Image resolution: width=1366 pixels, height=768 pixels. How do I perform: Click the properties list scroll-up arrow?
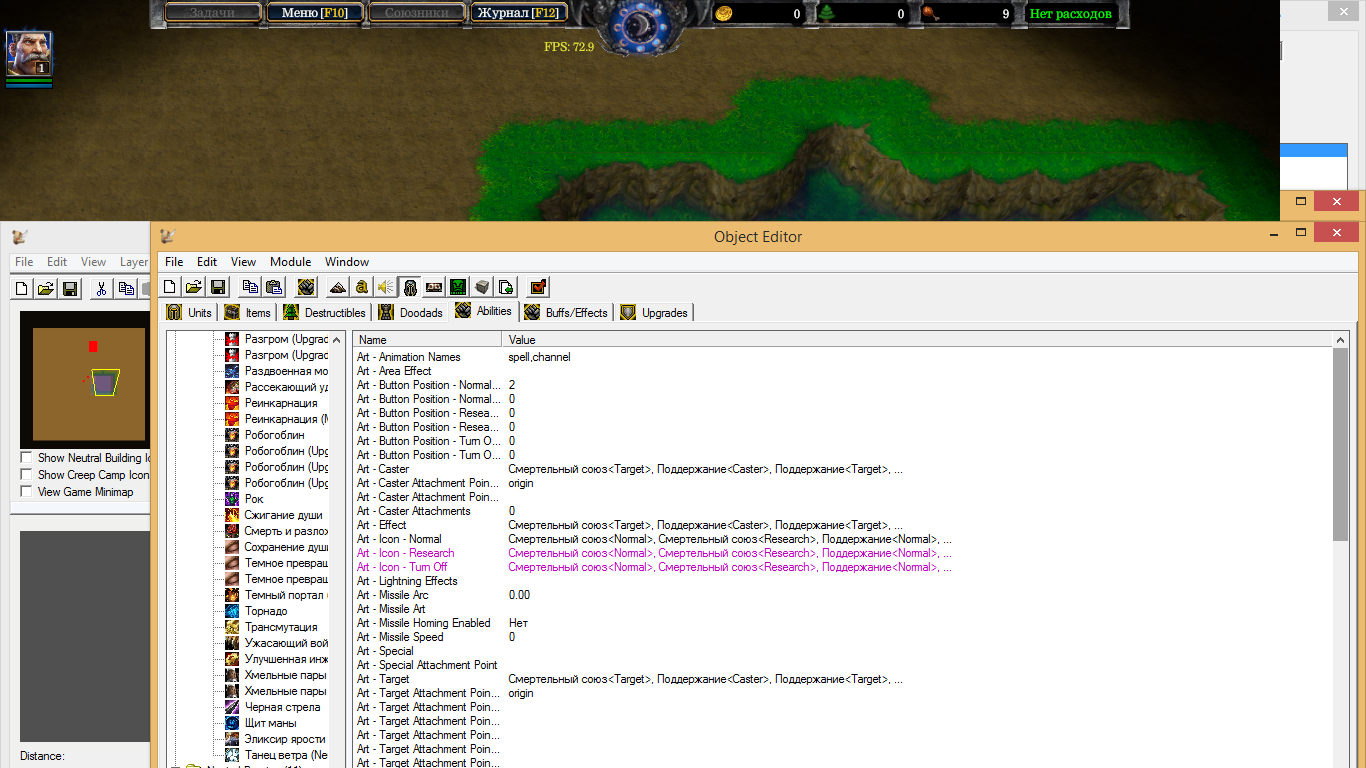tap(1341, 340)
